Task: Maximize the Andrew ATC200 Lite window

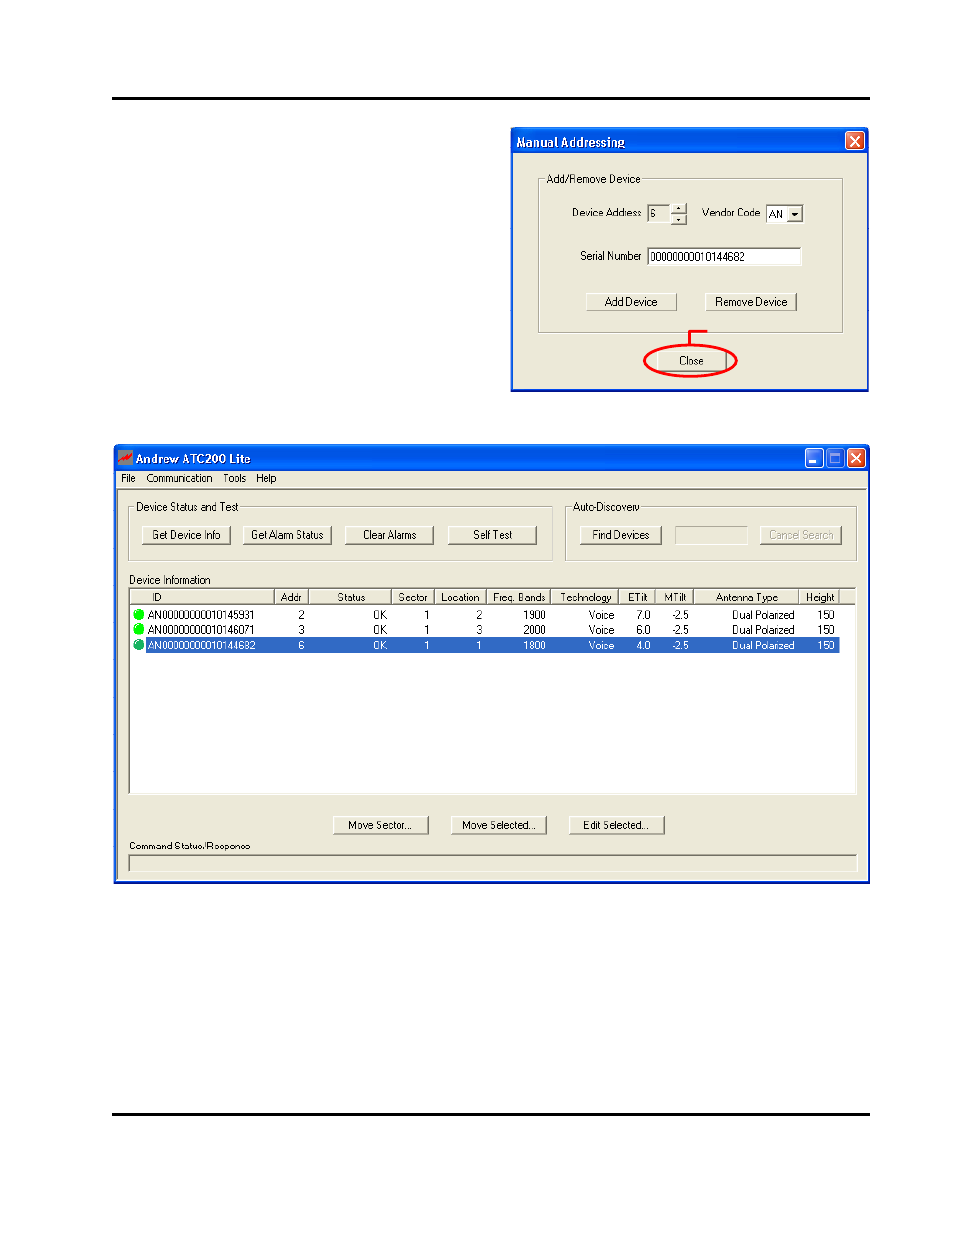Action: click(x=835, y=458)
